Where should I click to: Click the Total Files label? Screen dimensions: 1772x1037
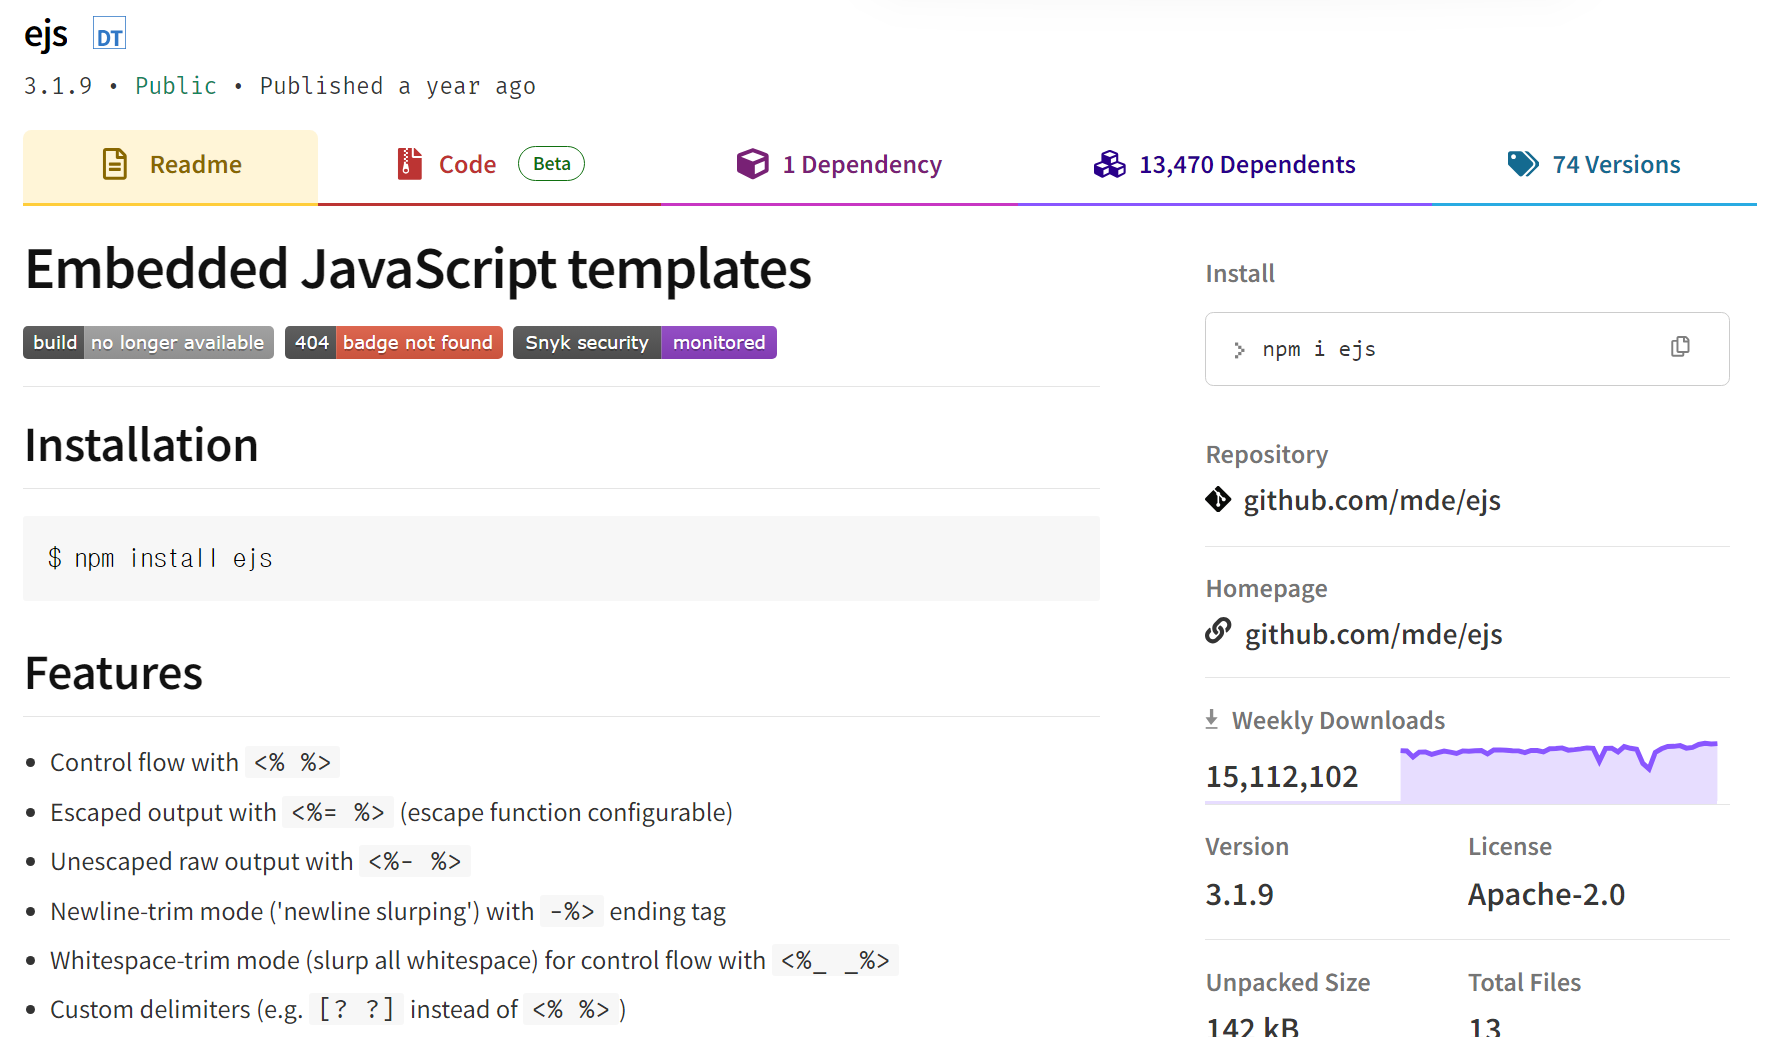coord(1524,982)
